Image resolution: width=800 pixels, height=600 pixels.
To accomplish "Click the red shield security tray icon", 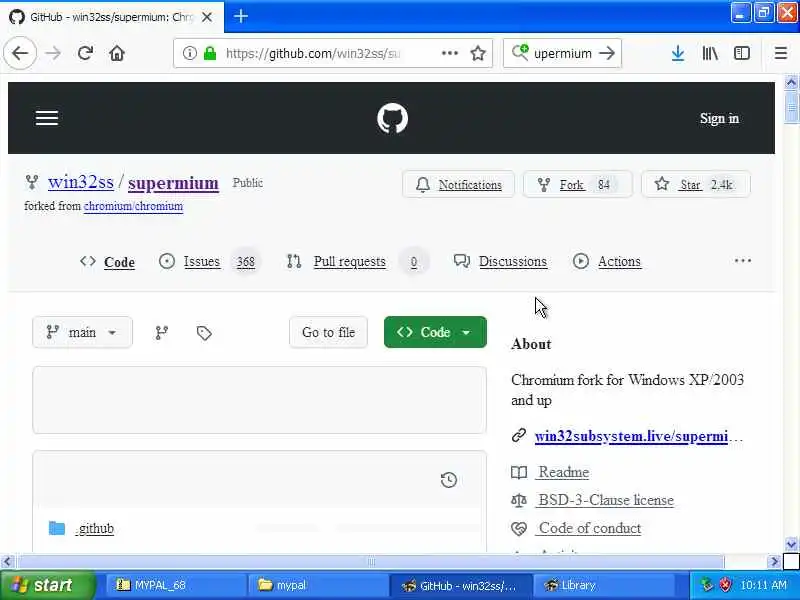I will coord(726,585).
